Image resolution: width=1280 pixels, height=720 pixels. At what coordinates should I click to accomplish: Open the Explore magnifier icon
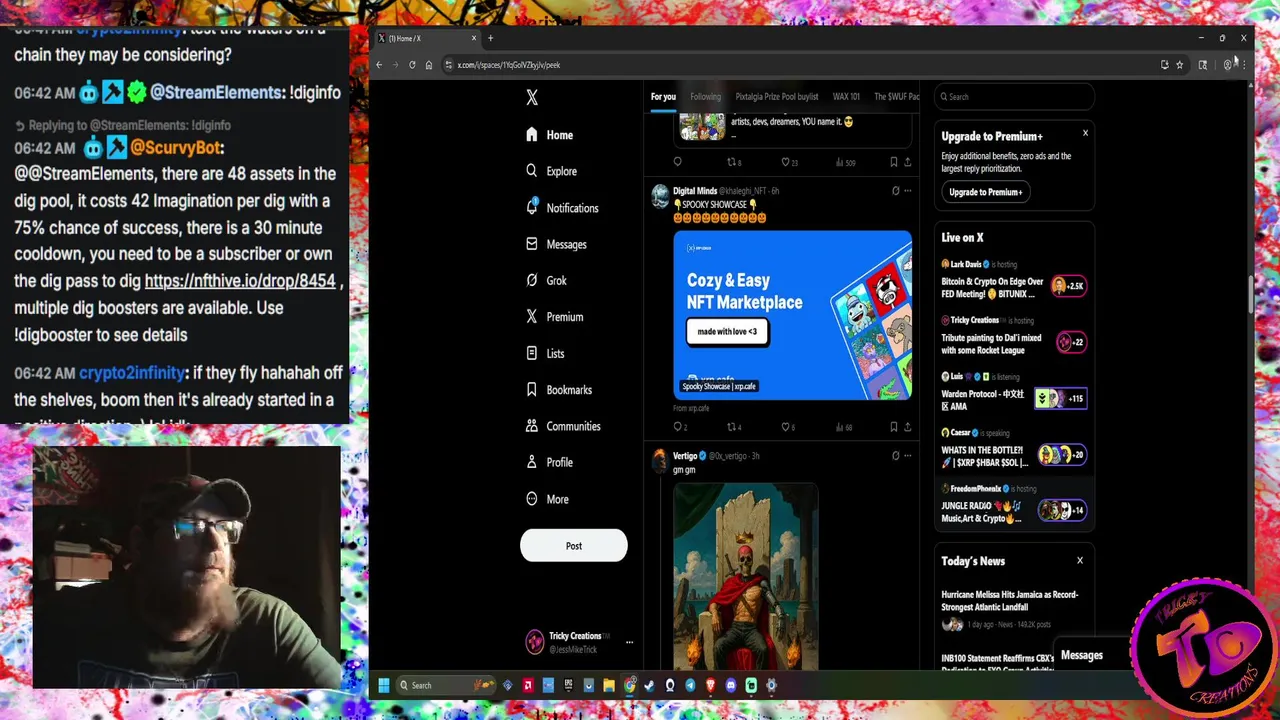pyautogui.click(x=532, y=171)
